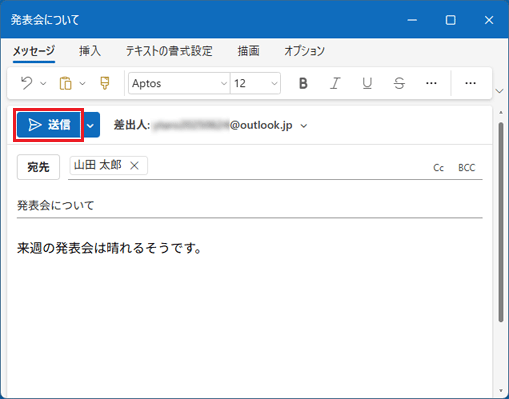
Task: Click the 宛先 recipients button
Action: (38, 167)
